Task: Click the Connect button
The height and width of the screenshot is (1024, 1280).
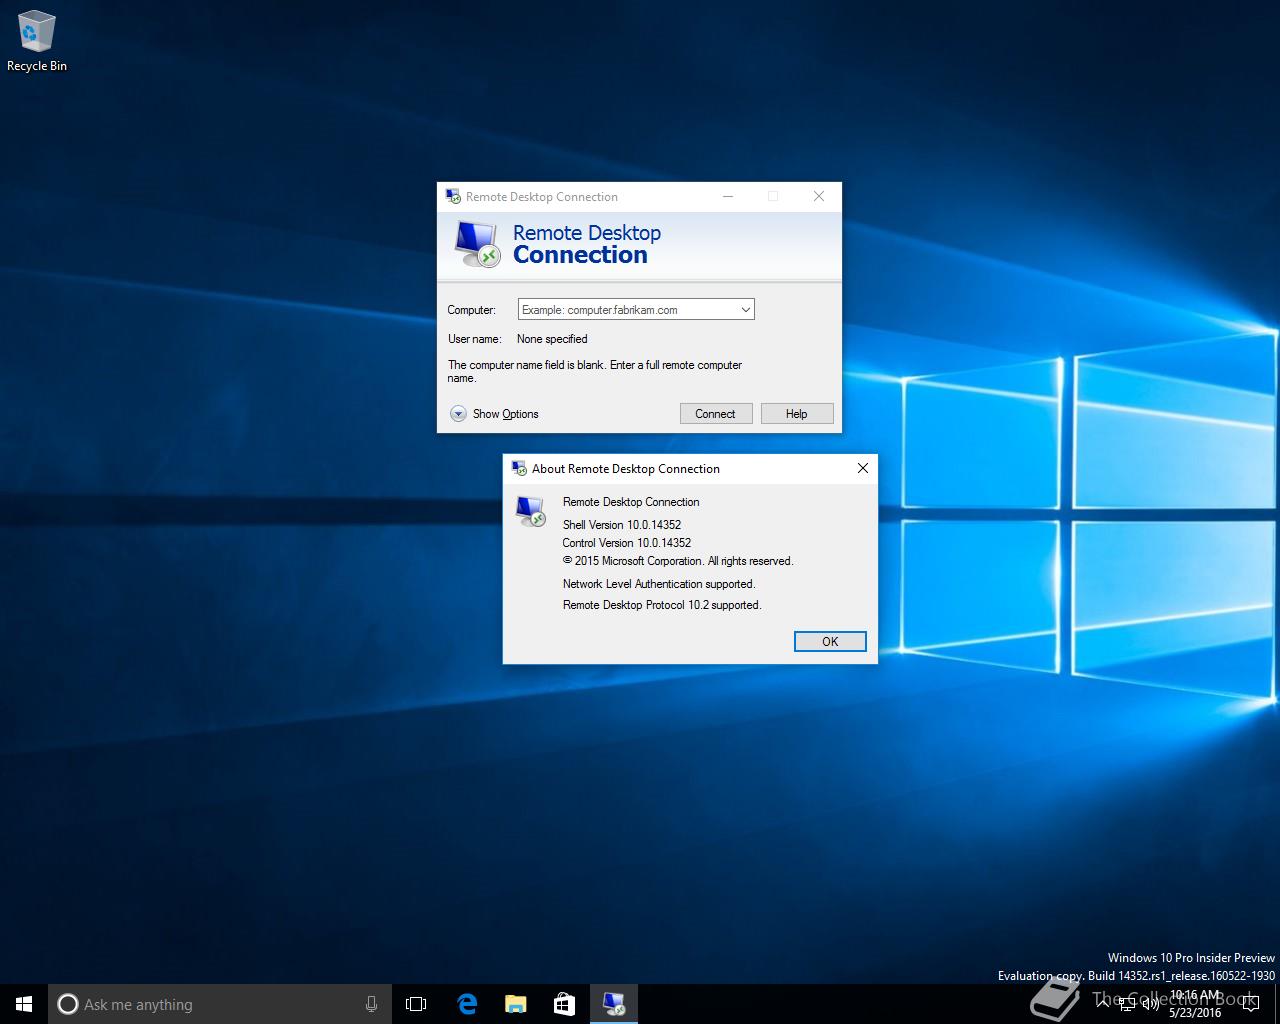Action: point(716,414)
